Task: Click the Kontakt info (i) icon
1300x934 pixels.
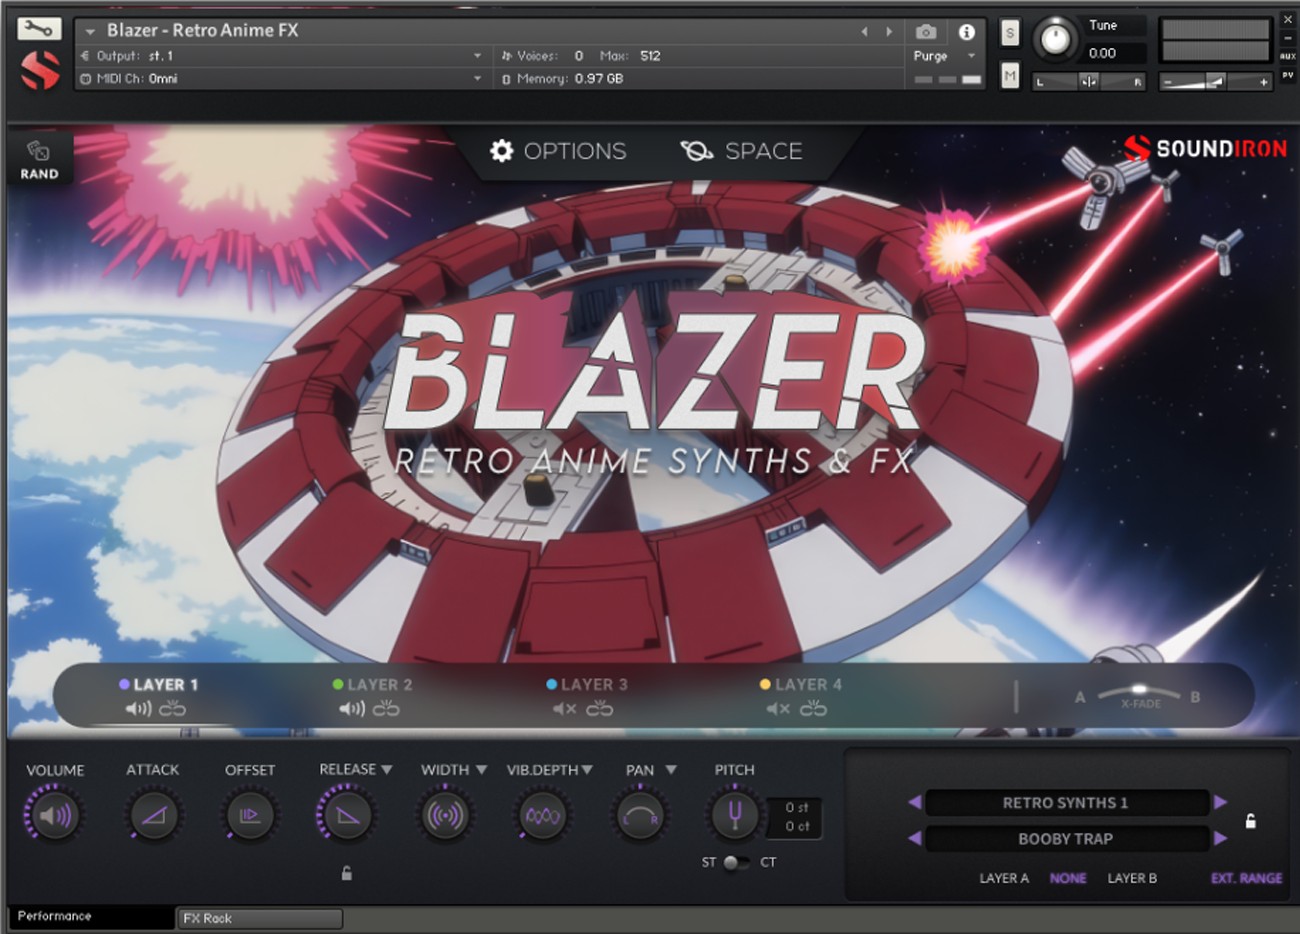Action: pos(966,32)
